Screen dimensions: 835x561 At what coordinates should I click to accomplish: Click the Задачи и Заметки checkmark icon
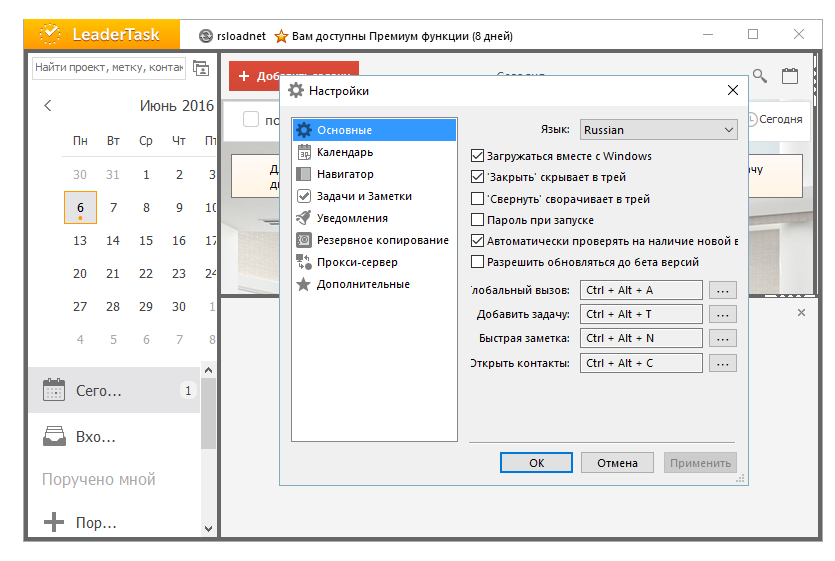click(304, 196)
